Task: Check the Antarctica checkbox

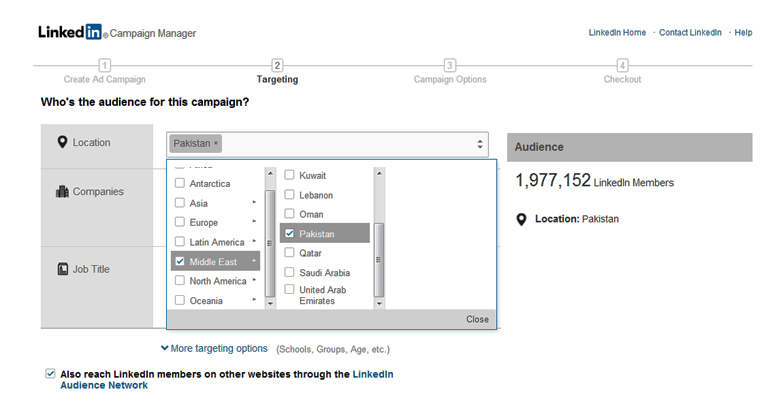Action: pyautogui.click(x=180, y=183)
